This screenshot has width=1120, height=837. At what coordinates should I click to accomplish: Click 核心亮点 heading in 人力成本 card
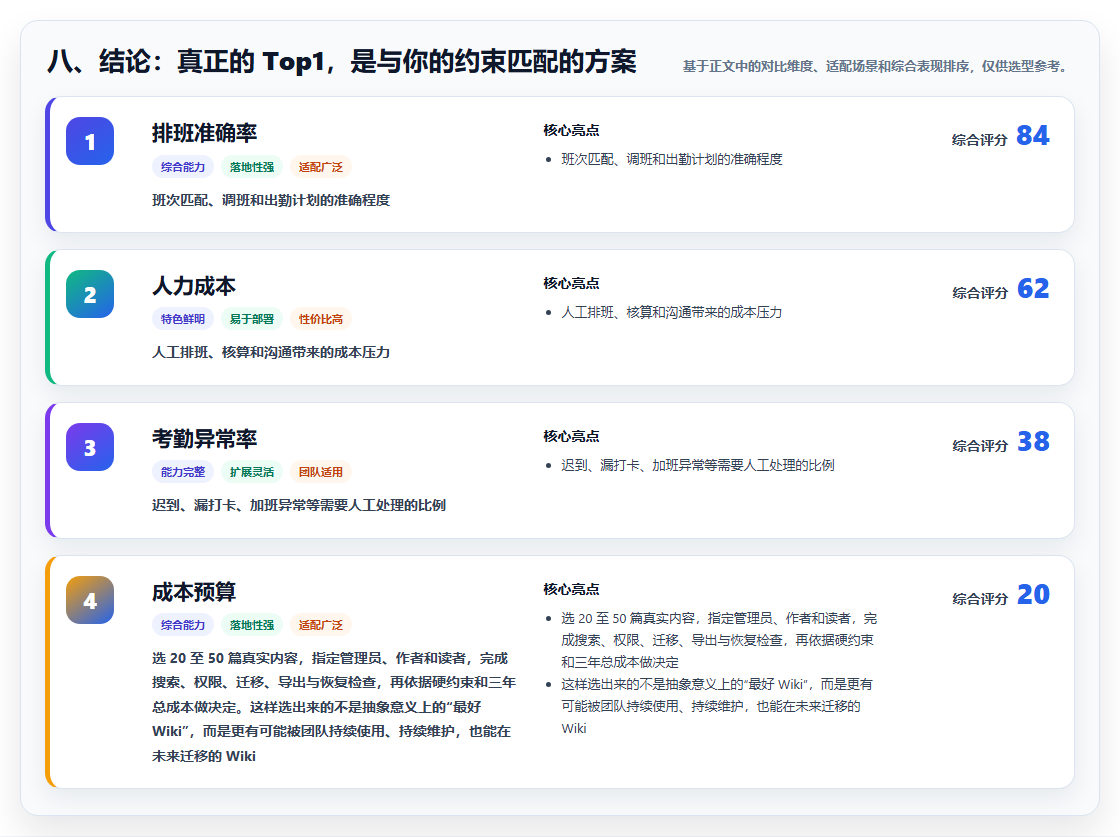571,283
